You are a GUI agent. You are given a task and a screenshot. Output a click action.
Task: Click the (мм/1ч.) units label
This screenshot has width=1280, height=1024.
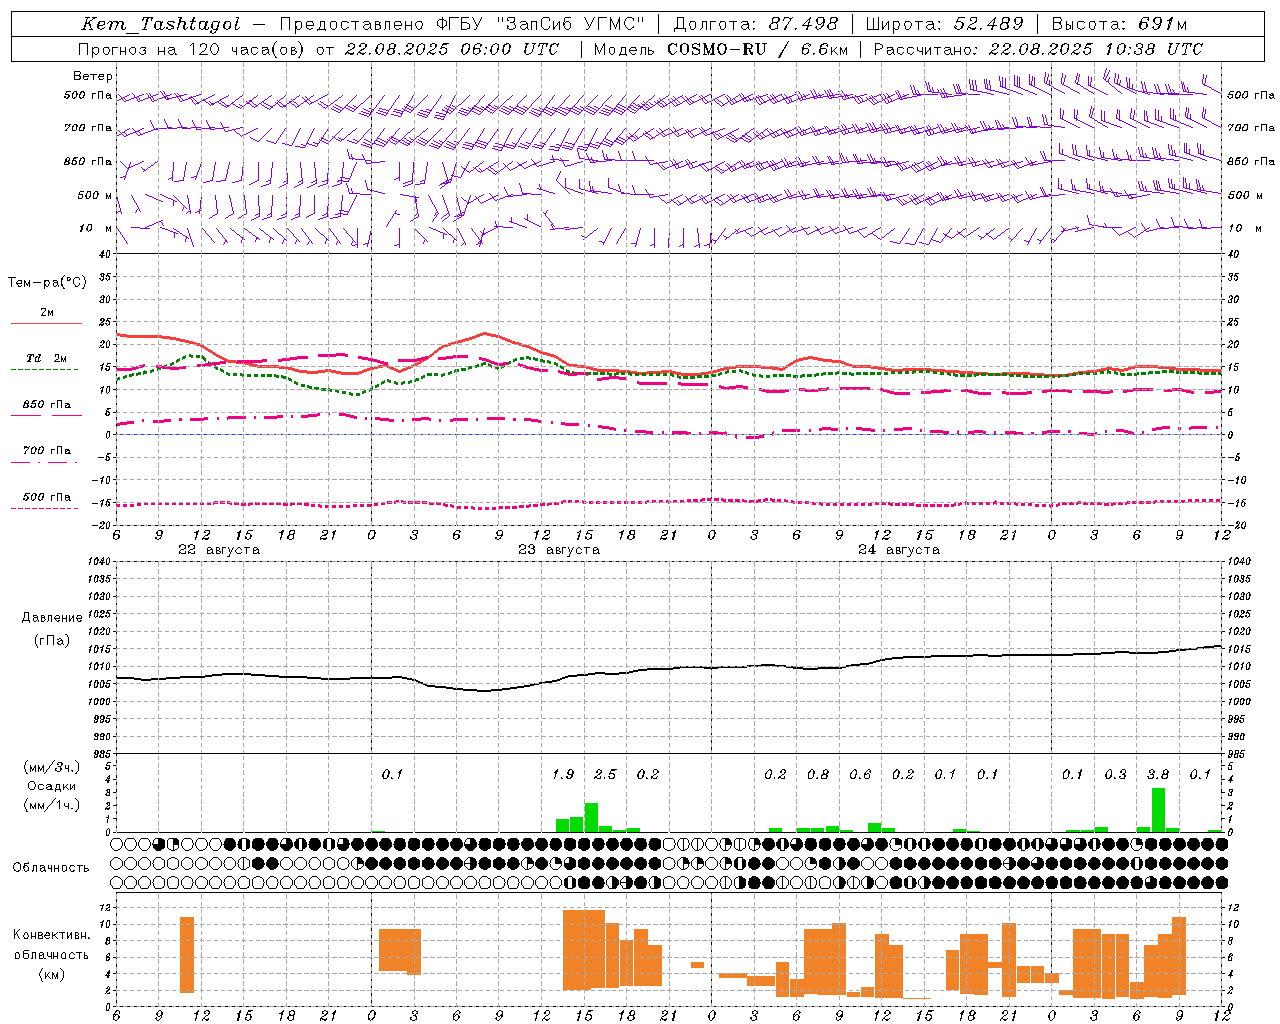(x=51, y=805)
